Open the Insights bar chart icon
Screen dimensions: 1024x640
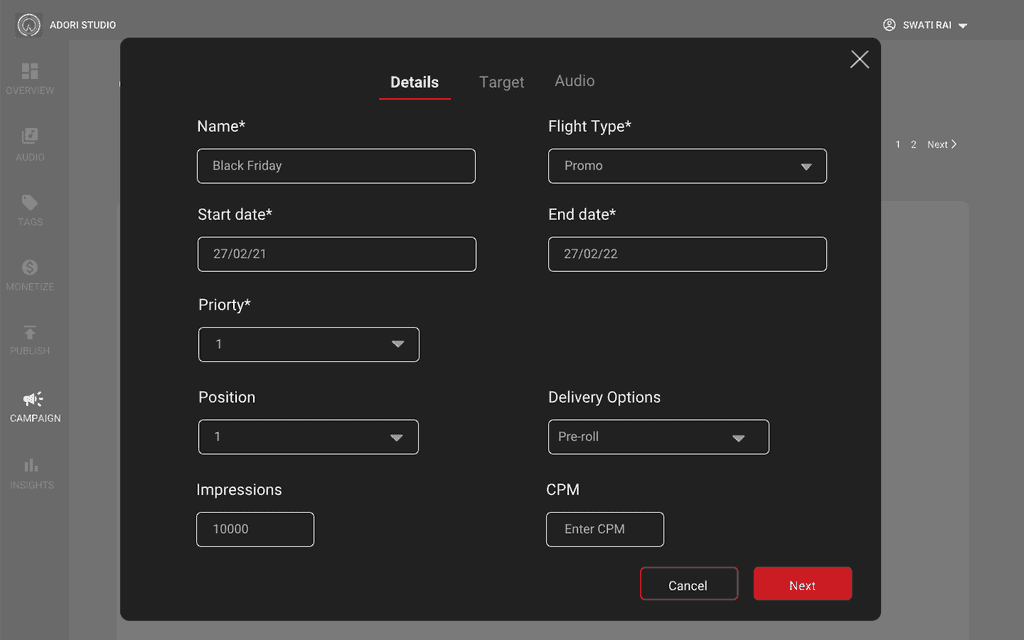coord(31,465)
